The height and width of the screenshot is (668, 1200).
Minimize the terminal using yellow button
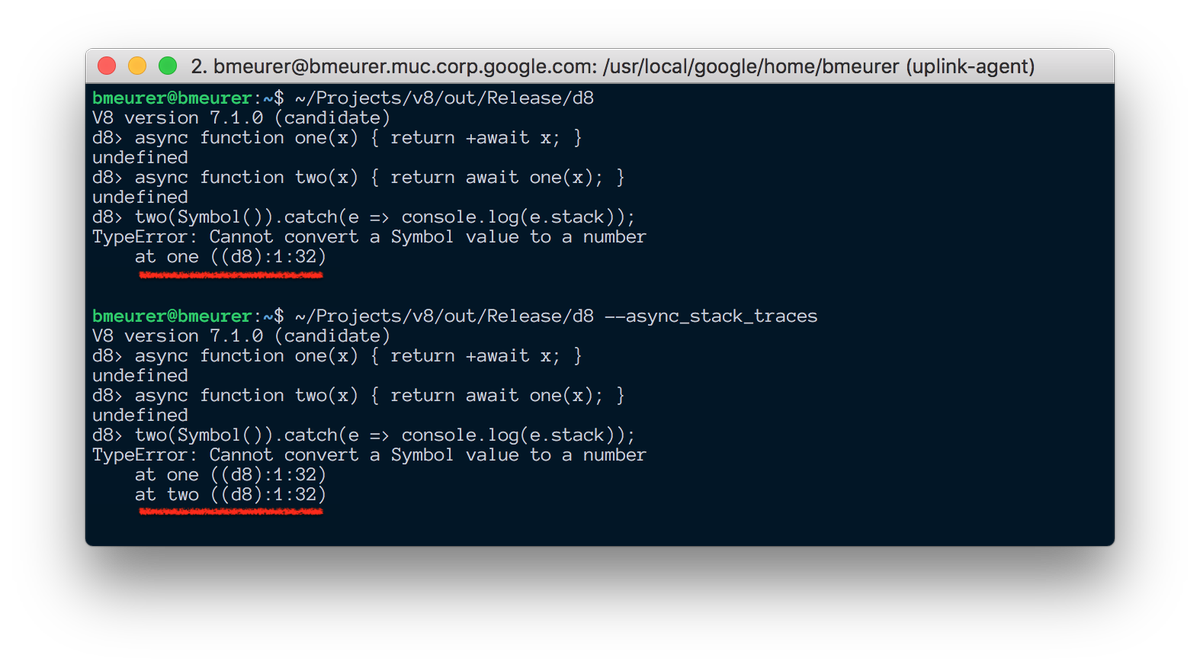[x=137, y=66]
